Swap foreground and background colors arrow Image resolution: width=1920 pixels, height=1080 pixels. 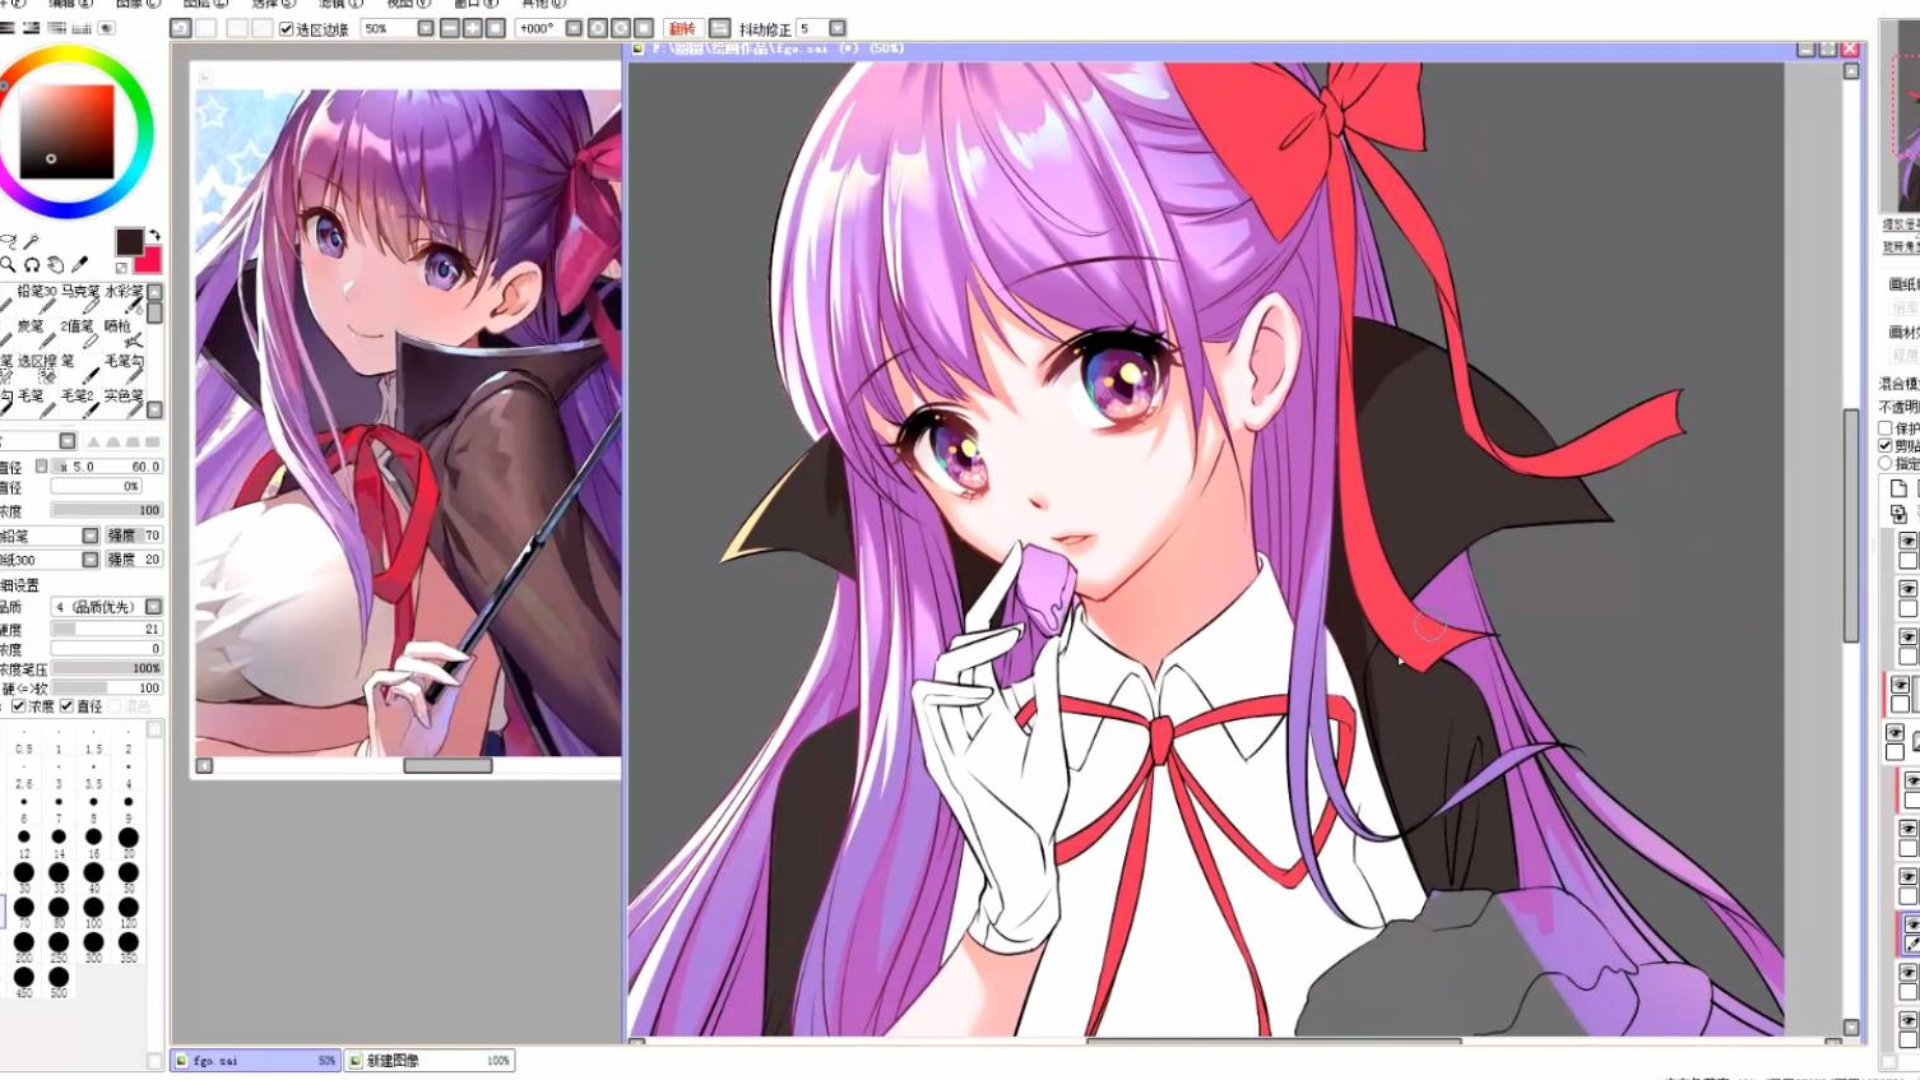tap(154, 235)
